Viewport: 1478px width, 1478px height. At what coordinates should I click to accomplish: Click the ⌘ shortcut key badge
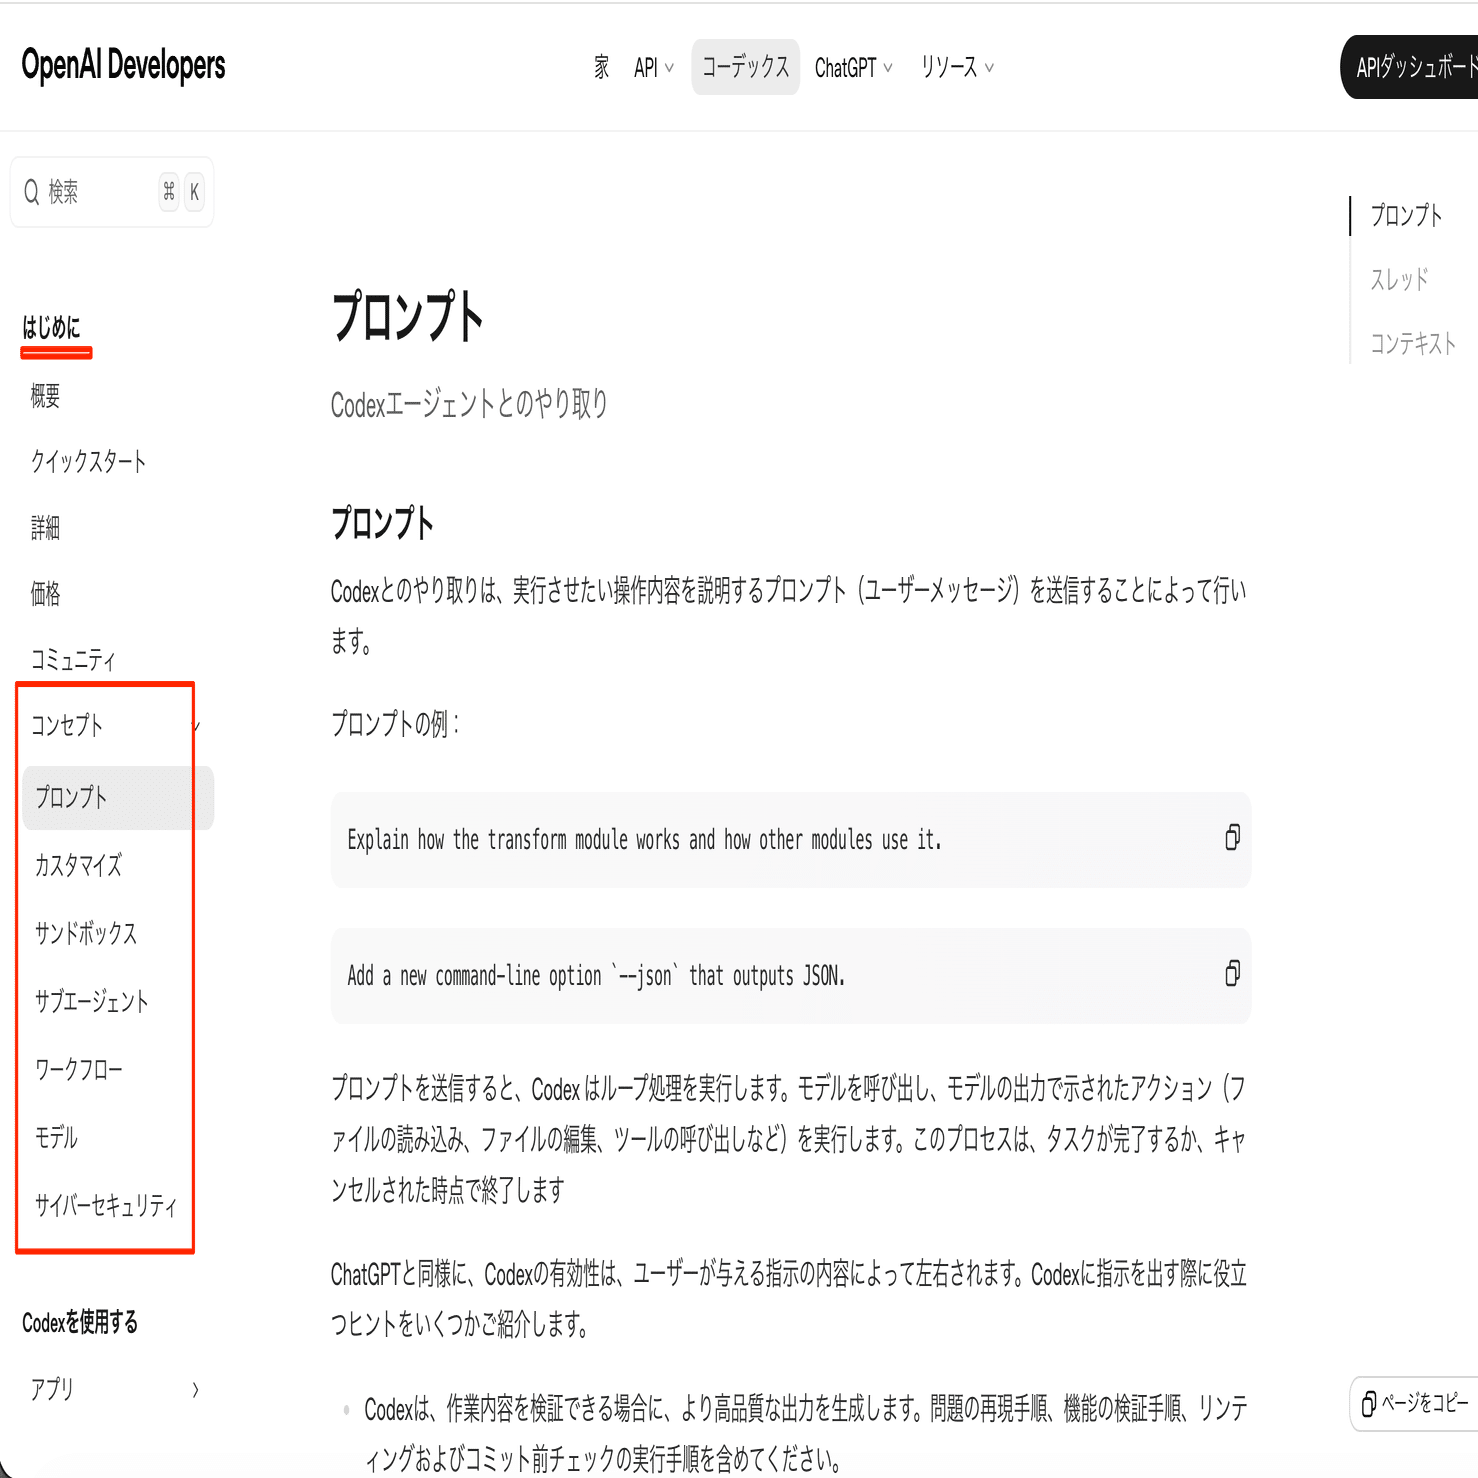click(x=169, y=192)
